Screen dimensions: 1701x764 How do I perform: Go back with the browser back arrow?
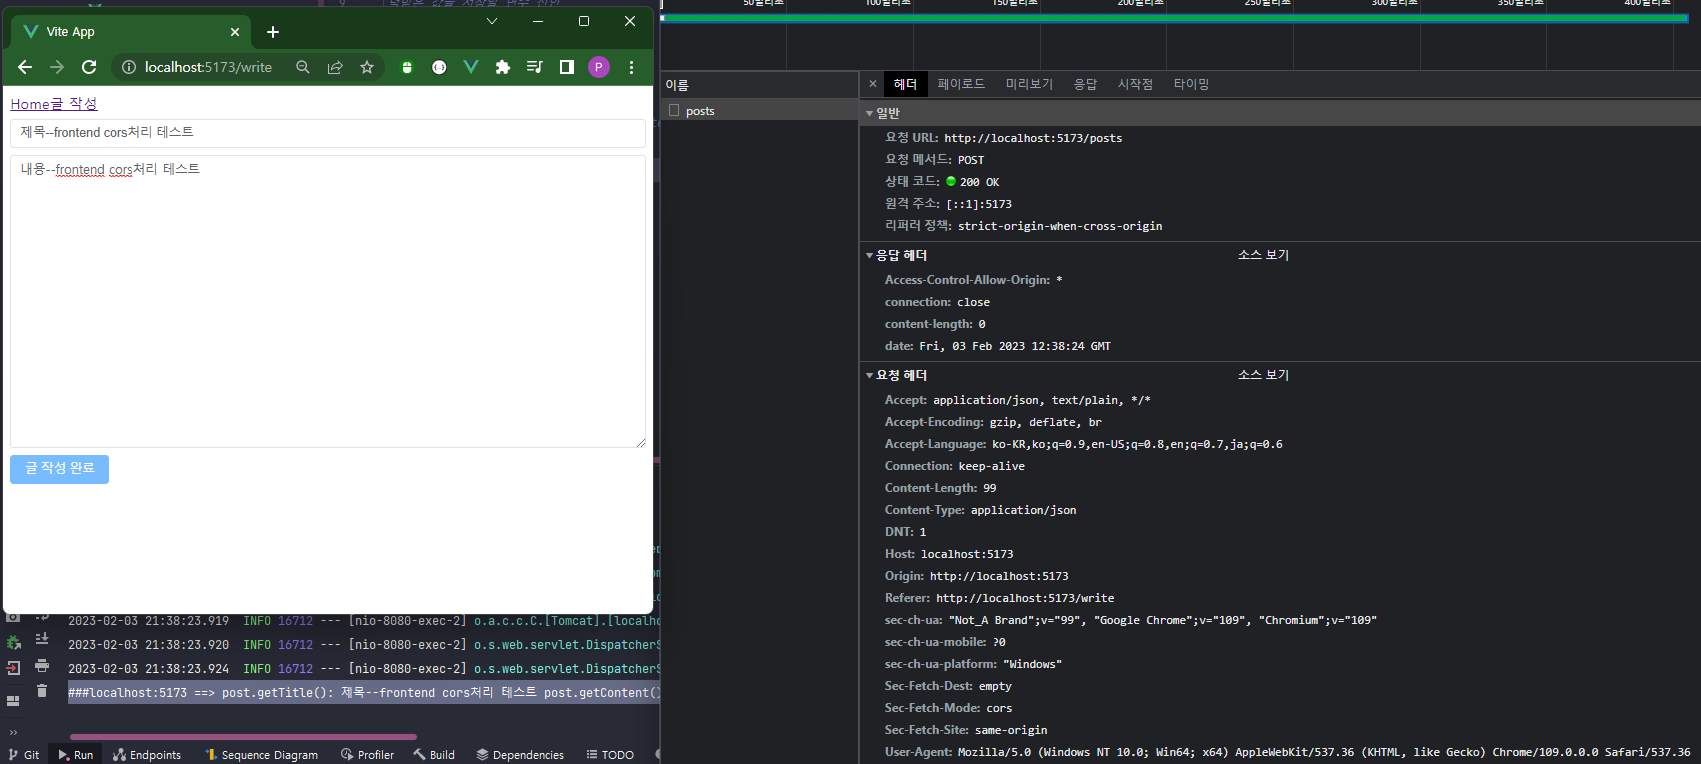tap(25, 67)
